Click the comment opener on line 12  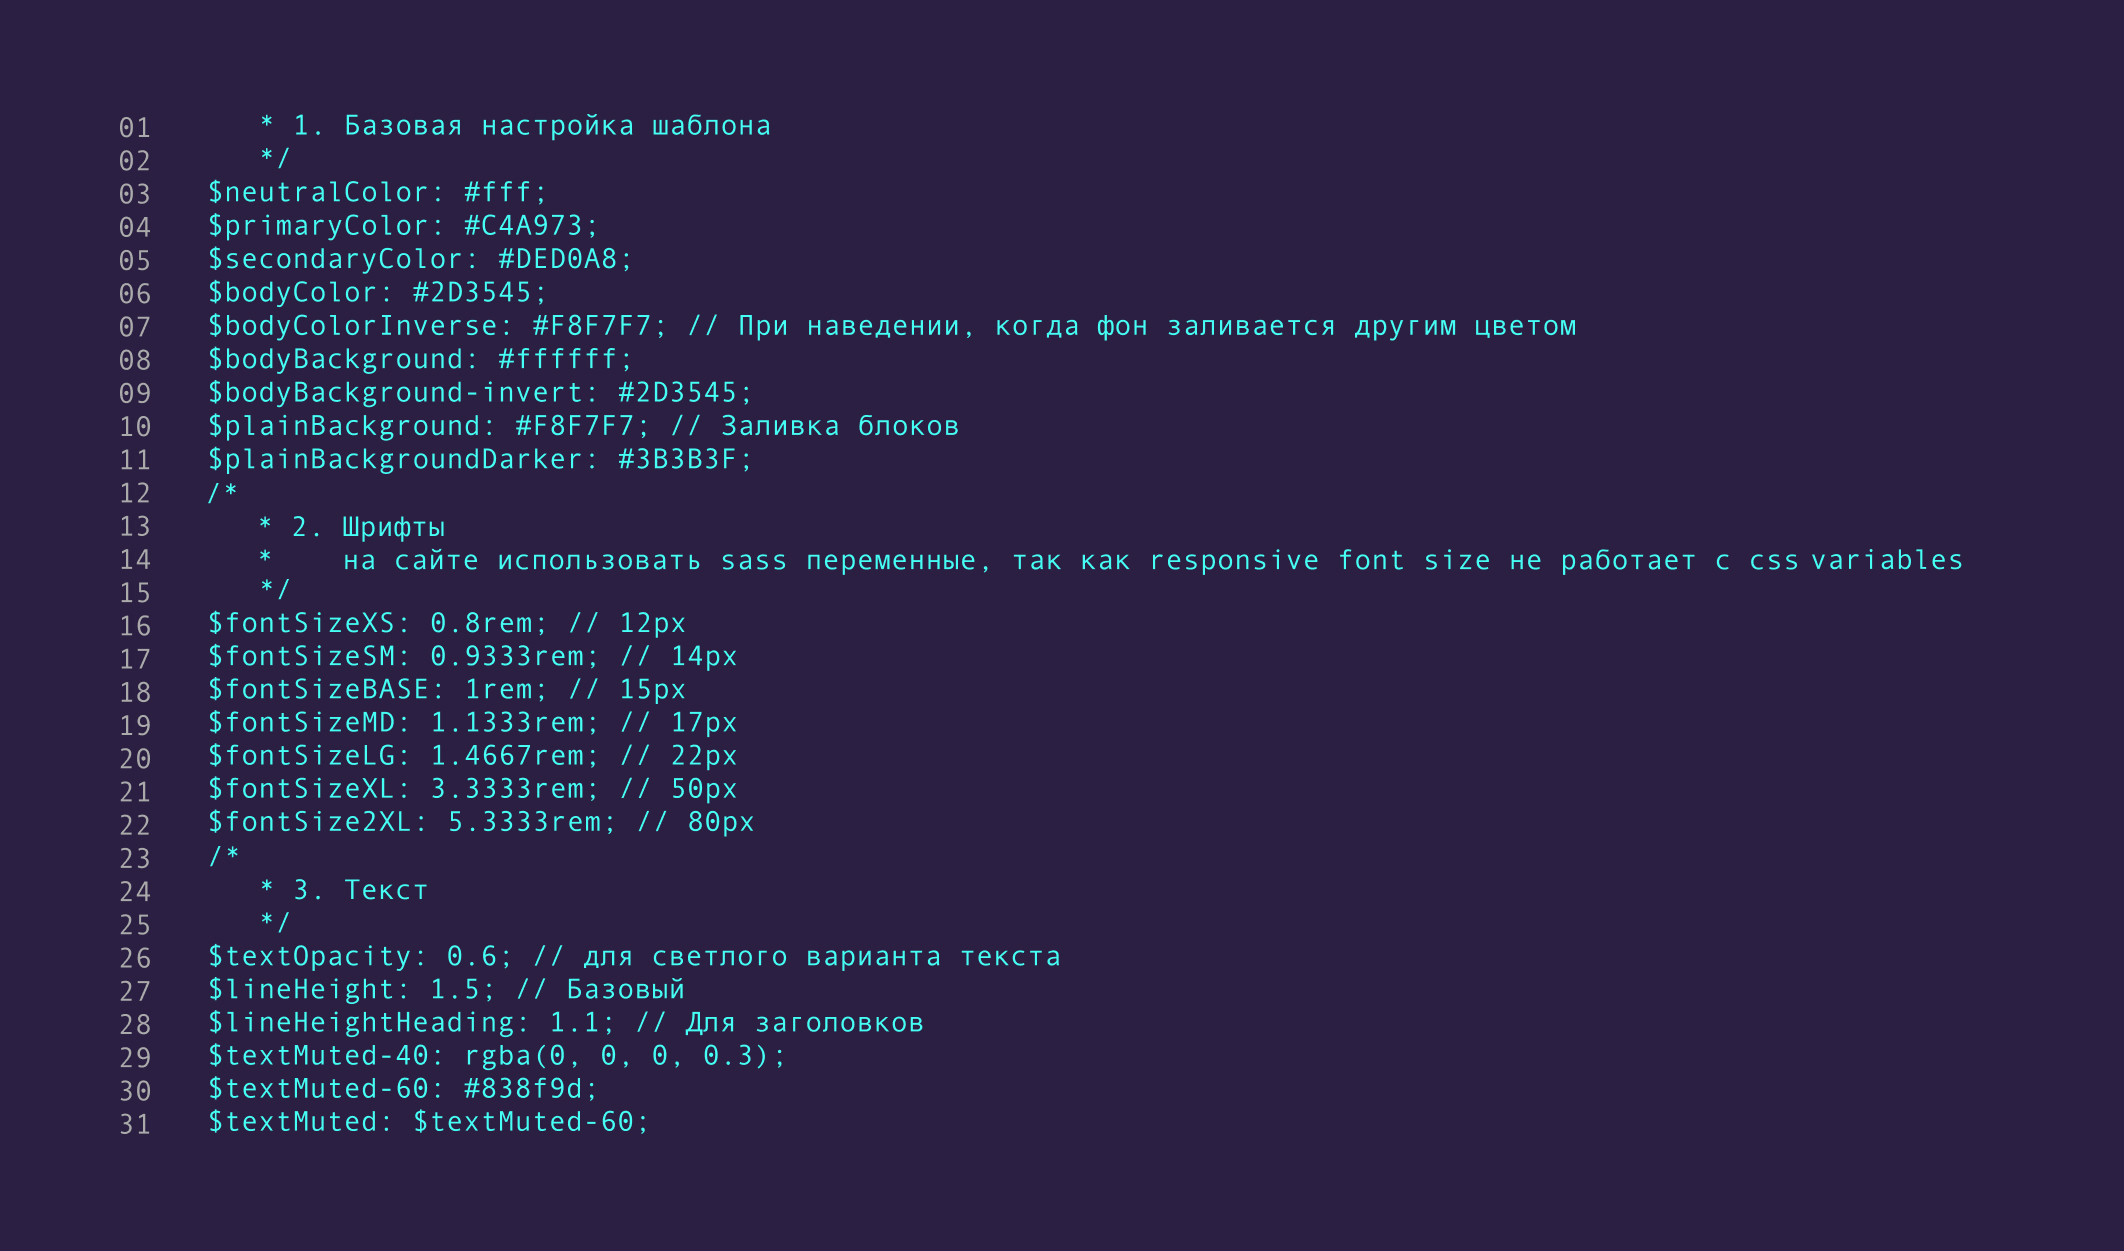pyautogui.click(x=223, y=492)
